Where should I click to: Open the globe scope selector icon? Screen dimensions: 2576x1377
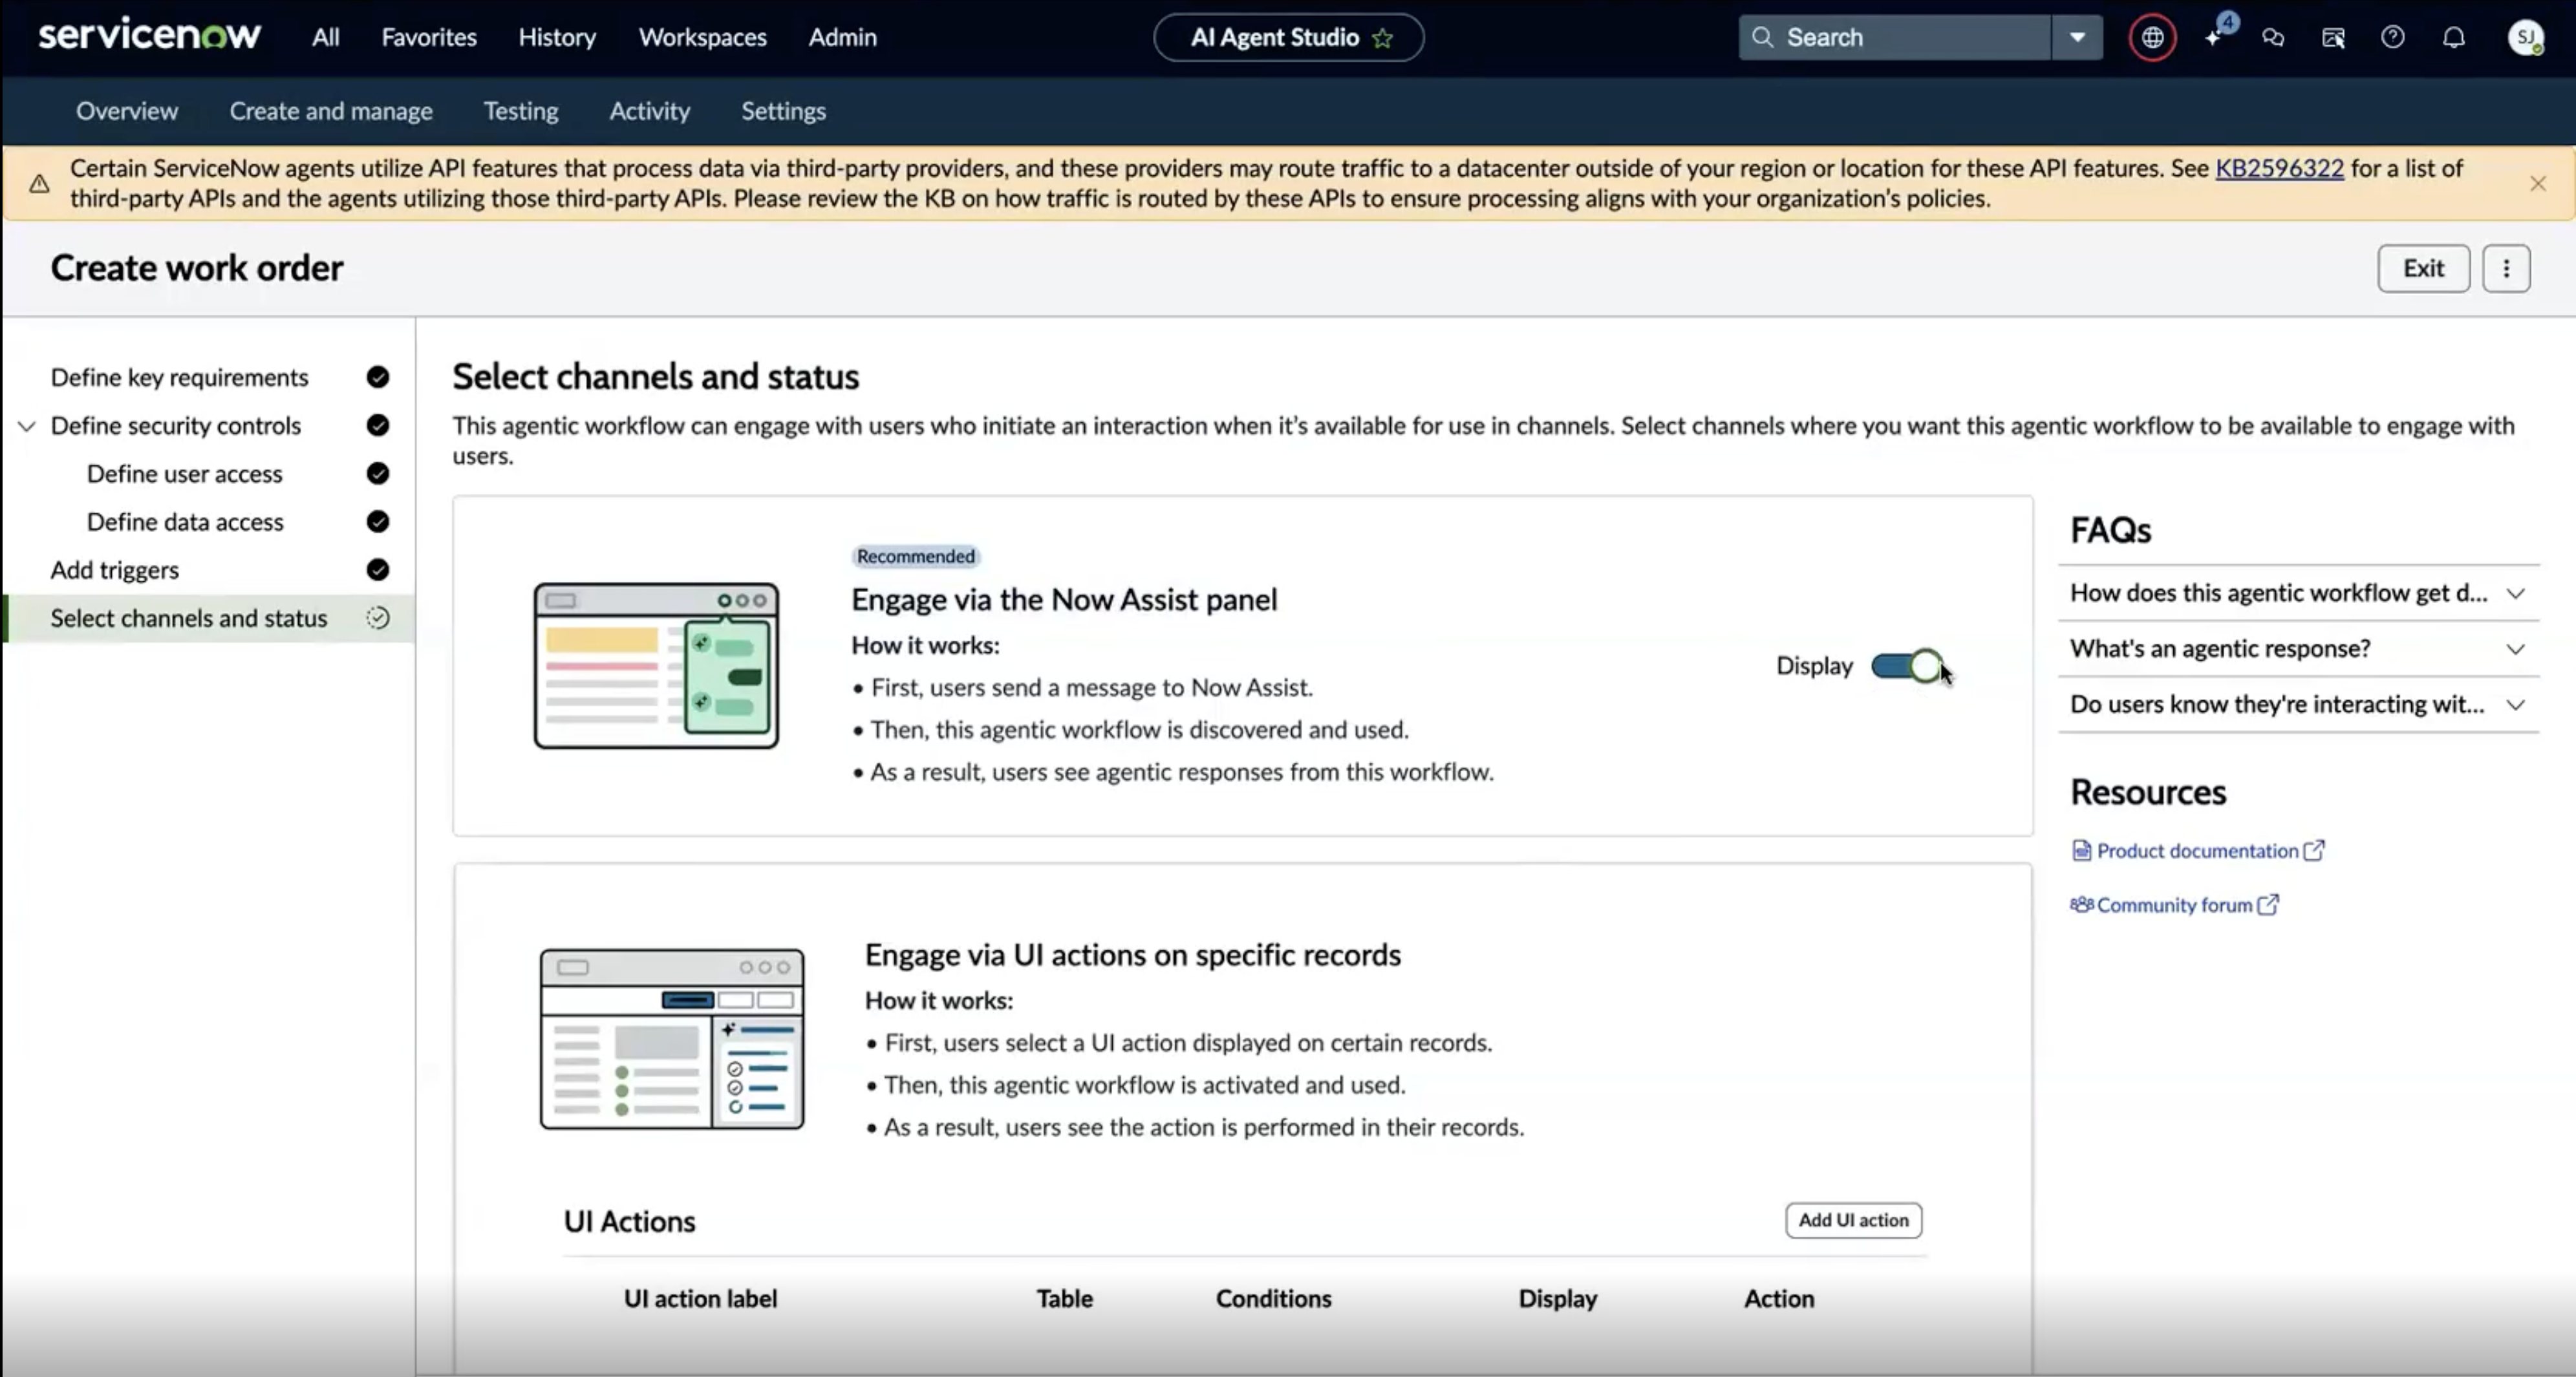coord(2152,37)
